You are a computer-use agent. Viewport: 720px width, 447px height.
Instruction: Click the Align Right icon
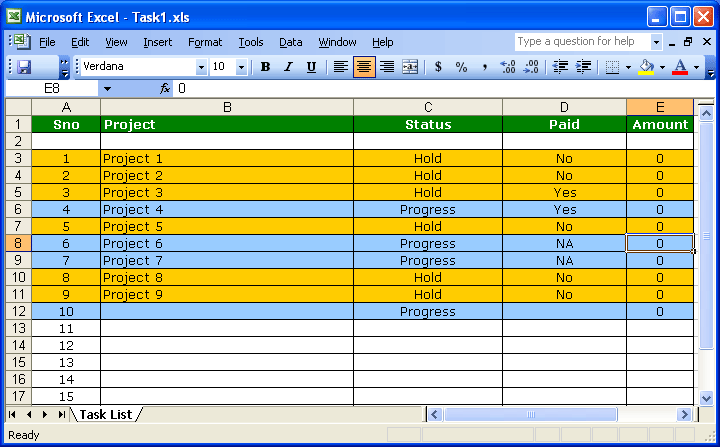coord(387,67)
